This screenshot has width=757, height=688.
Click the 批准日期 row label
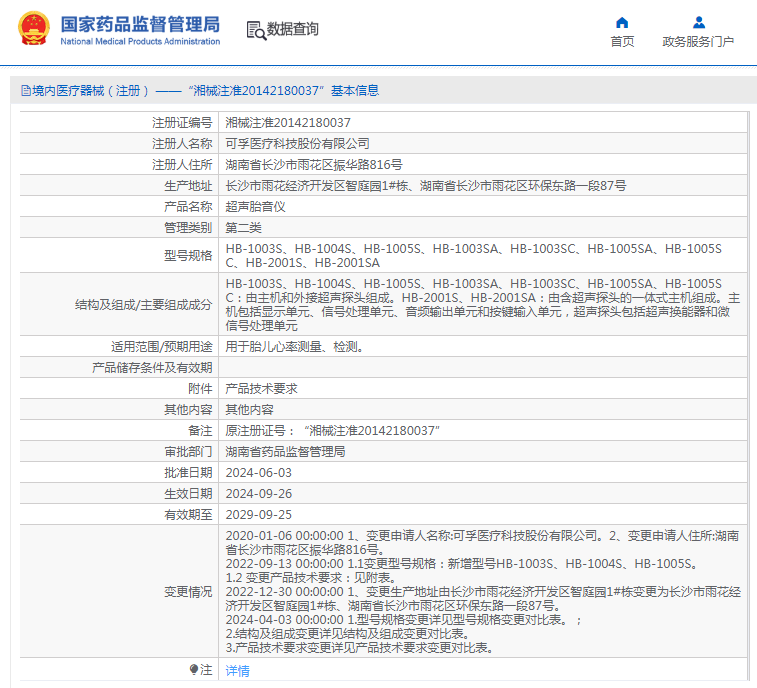tap(188, 473)
